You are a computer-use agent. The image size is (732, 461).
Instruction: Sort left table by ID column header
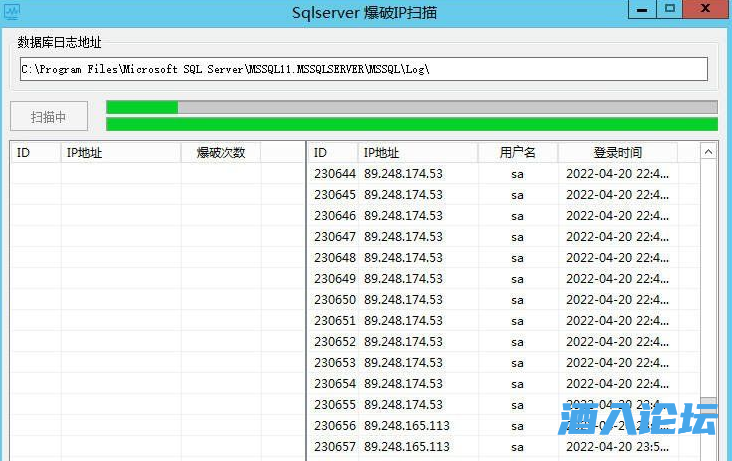(x=35, y=152)
